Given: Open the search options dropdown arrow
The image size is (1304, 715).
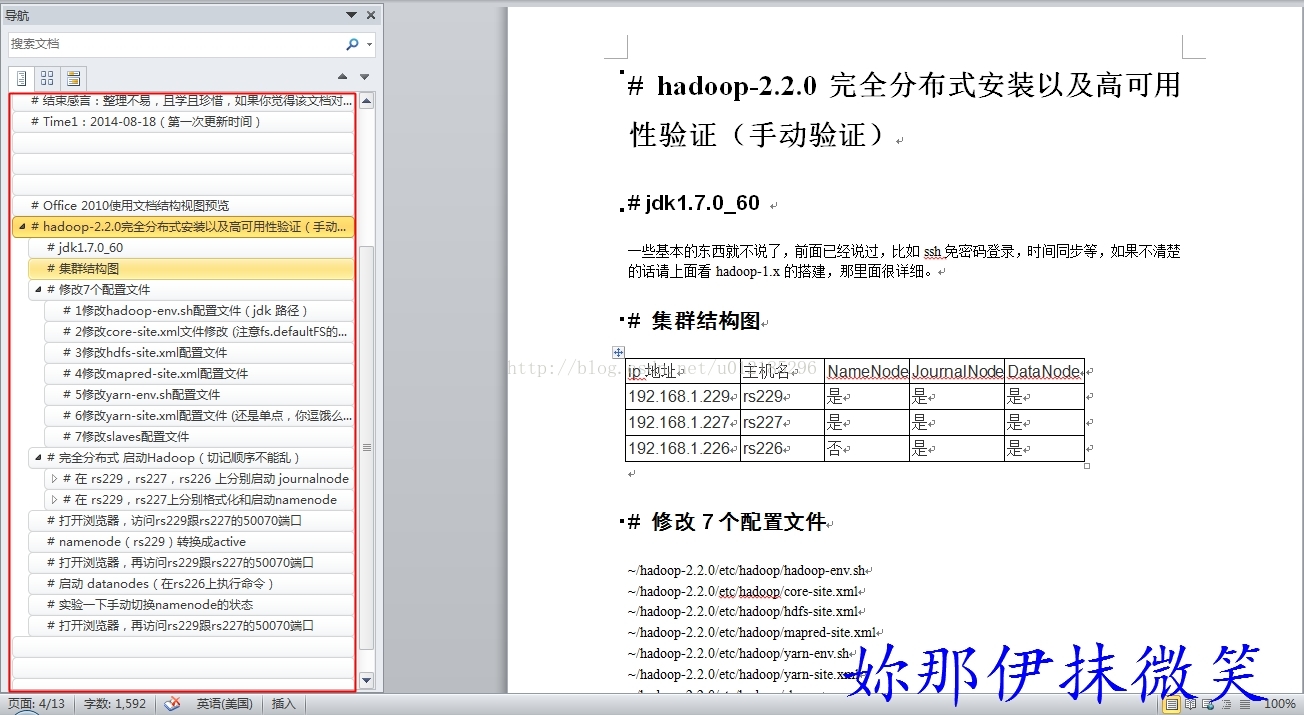Looking at the screenshot, I should (369, 45).
